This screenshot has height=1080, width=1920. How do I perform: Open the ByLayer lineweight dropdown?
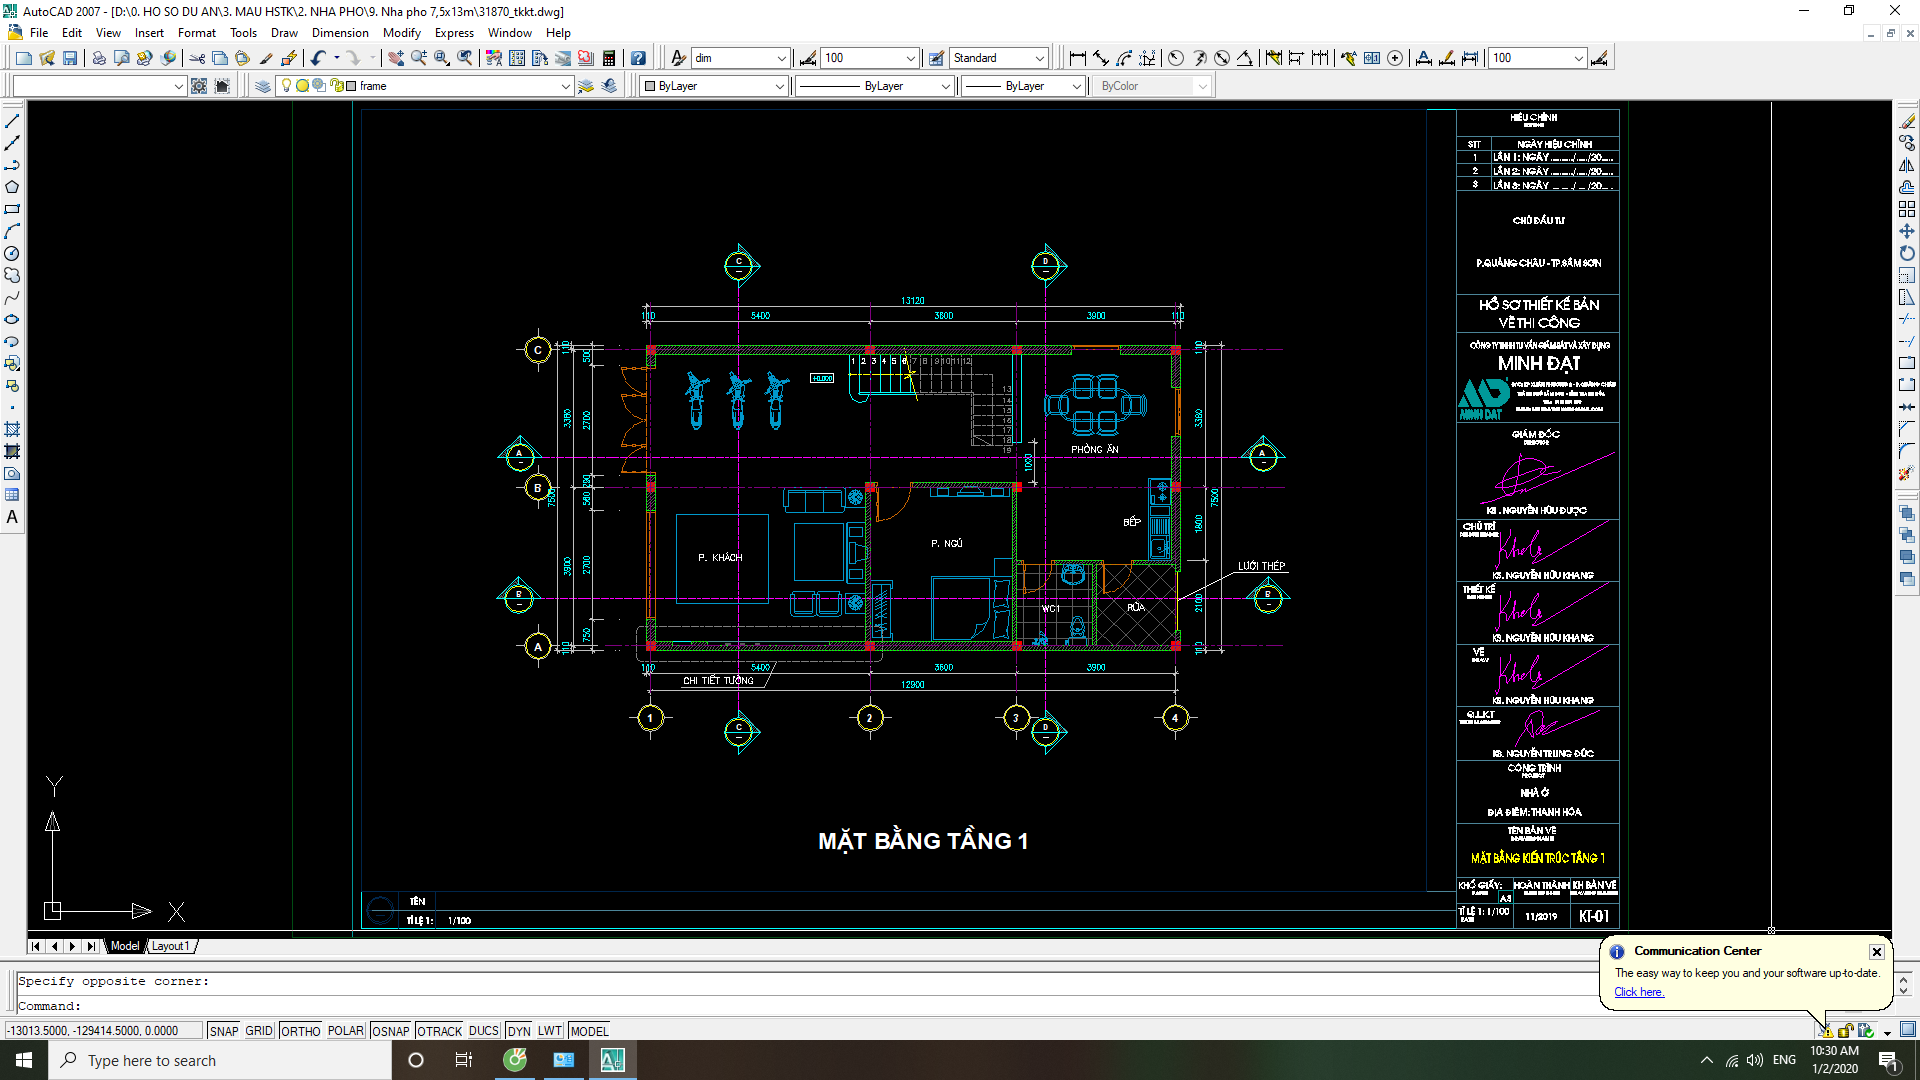coord(1076,86)
